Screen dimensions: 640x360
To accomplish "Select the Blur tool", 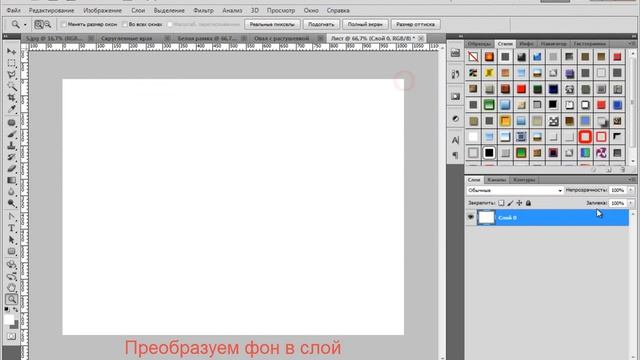I will click(11, 191).
